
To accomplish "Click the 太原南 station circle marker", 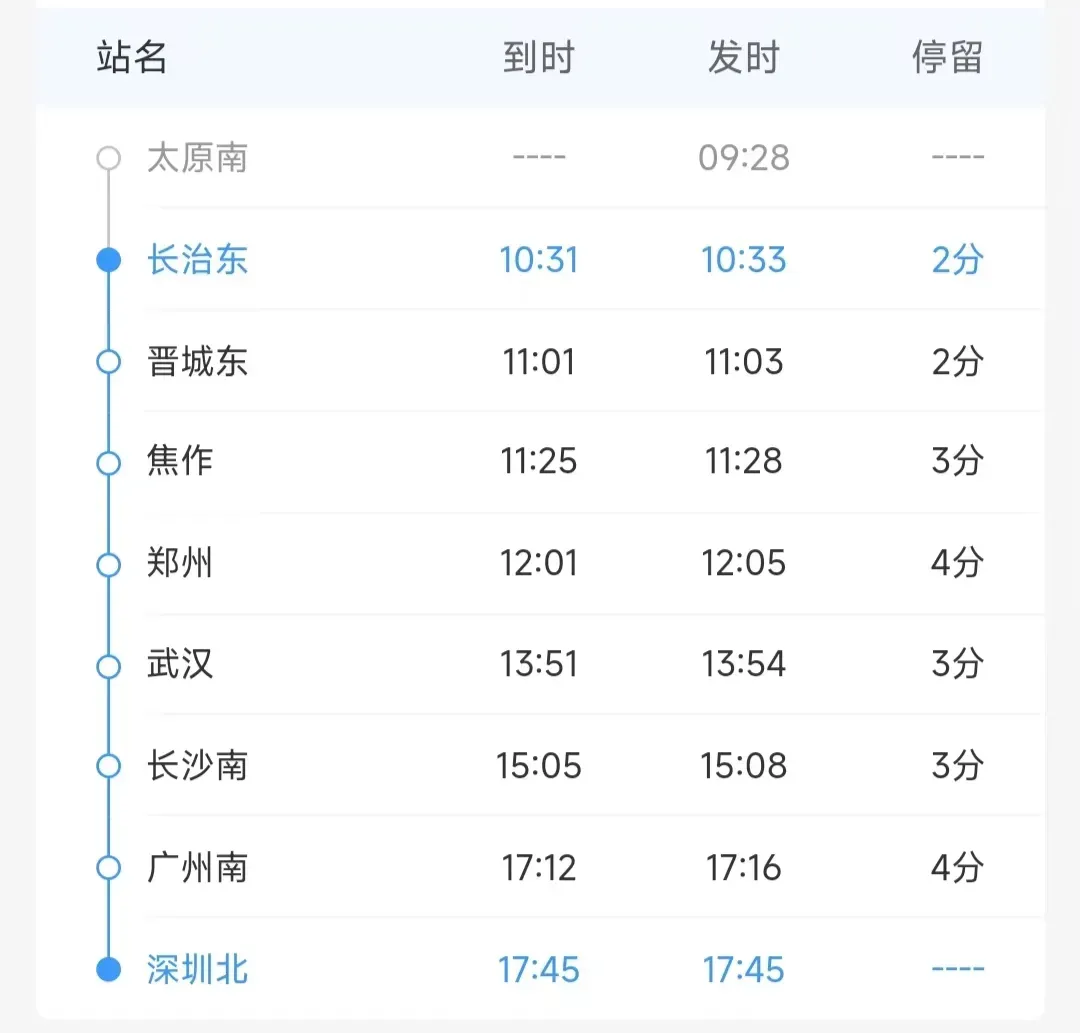I will [x=108, y=158].
